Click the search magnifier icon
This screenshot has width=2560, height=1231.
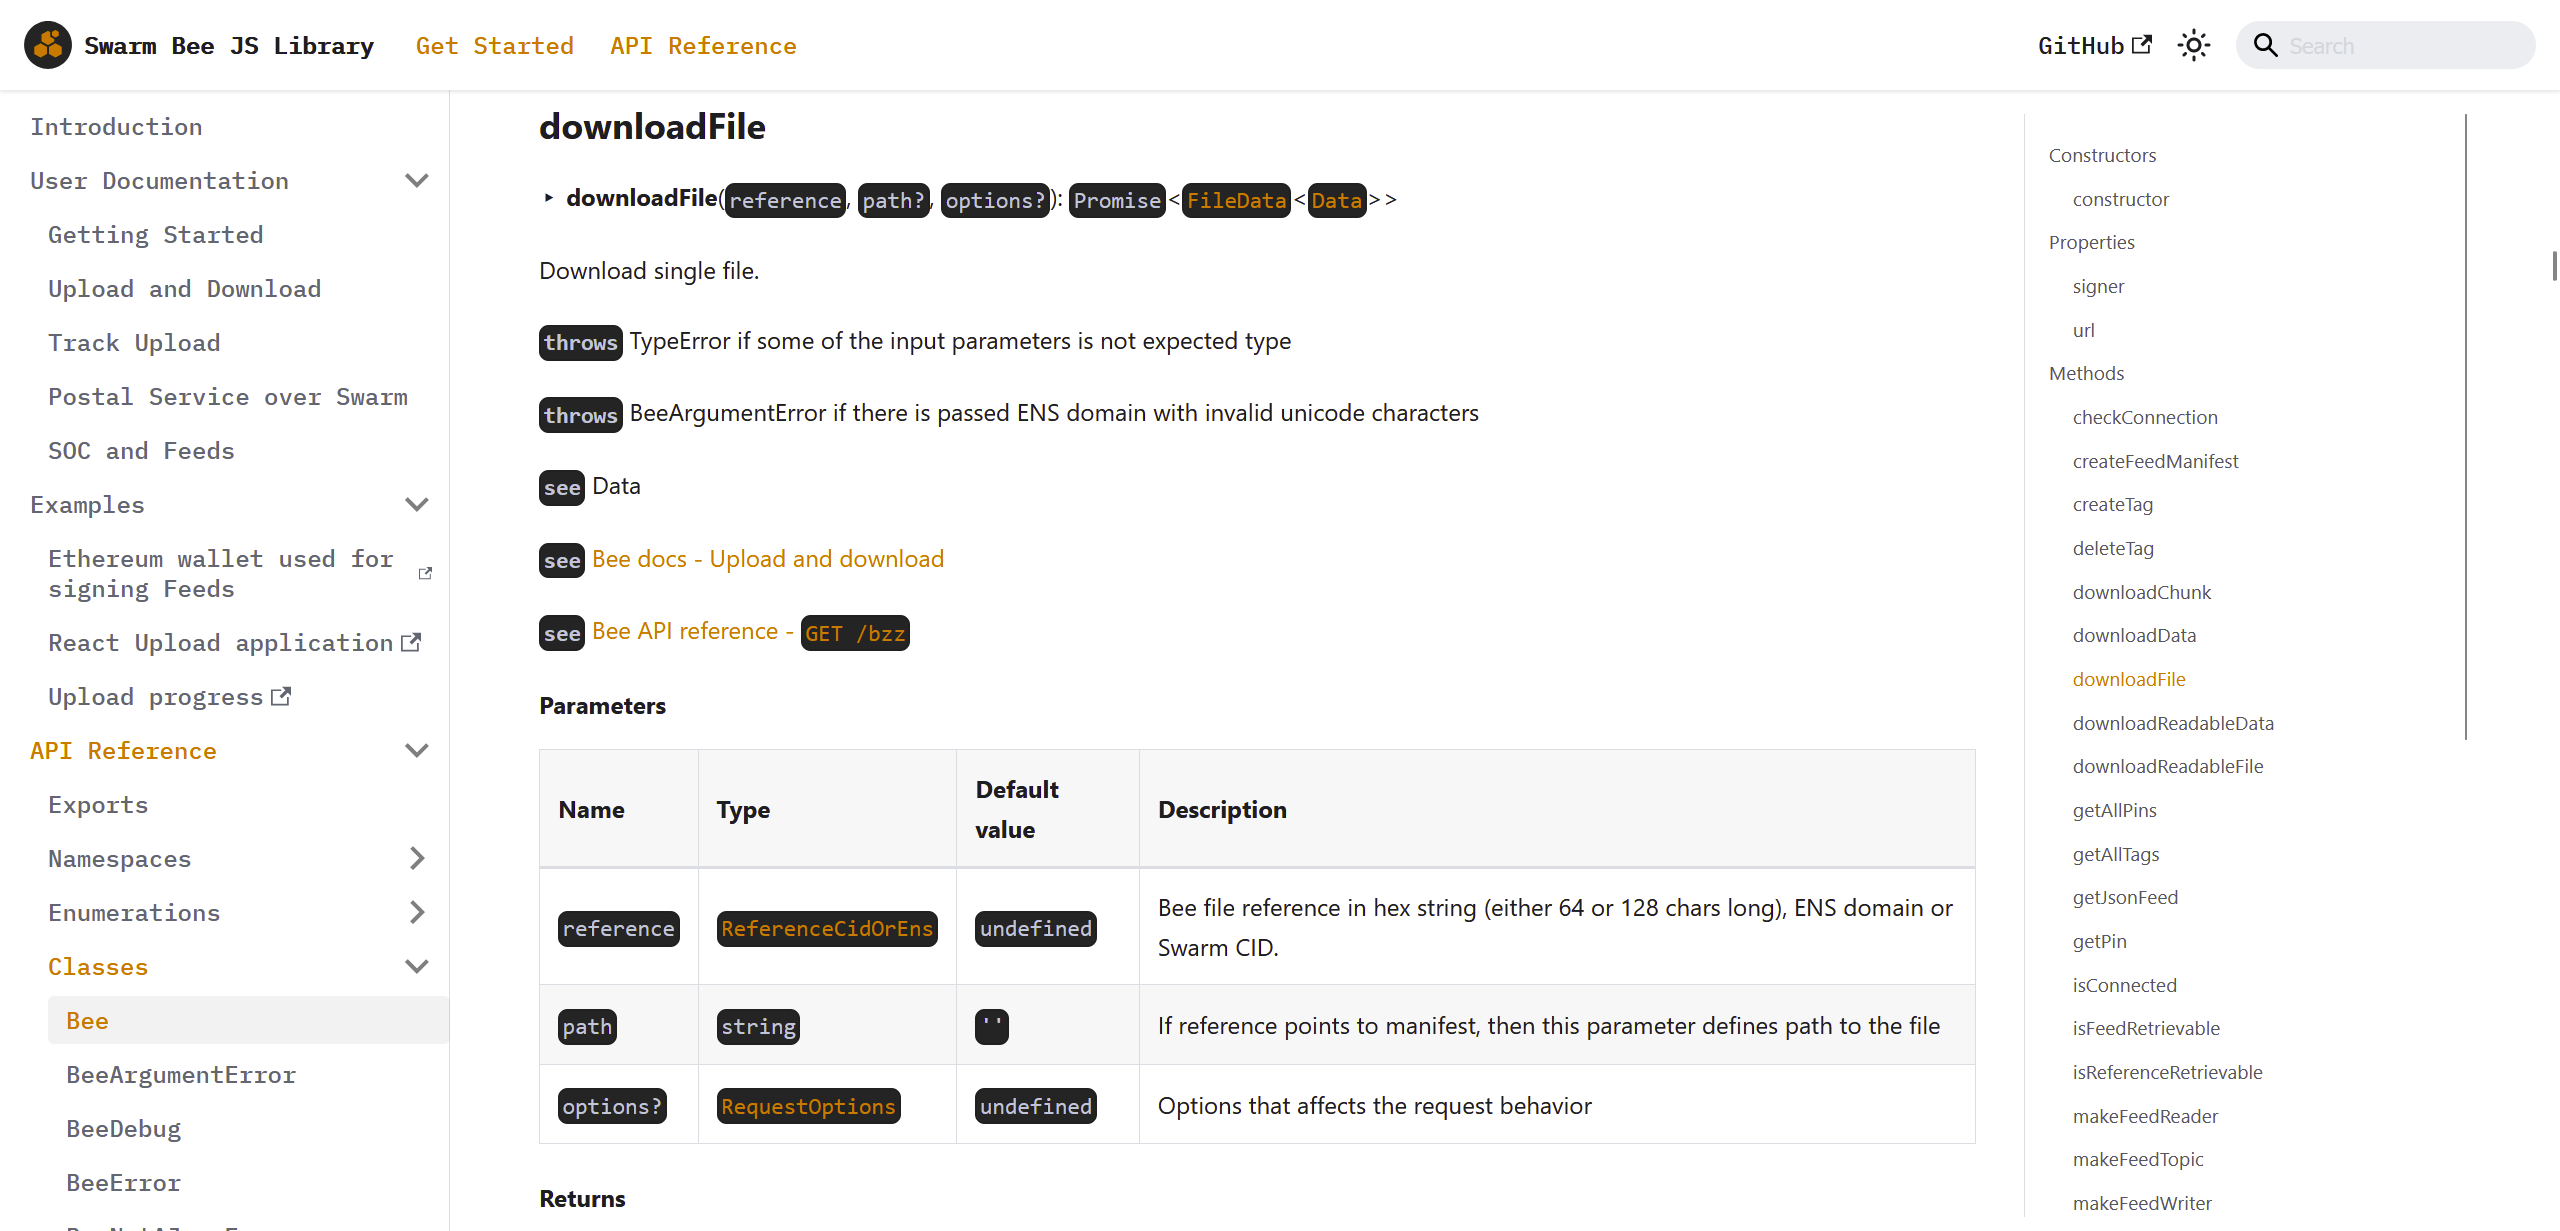pos(2265,45)
